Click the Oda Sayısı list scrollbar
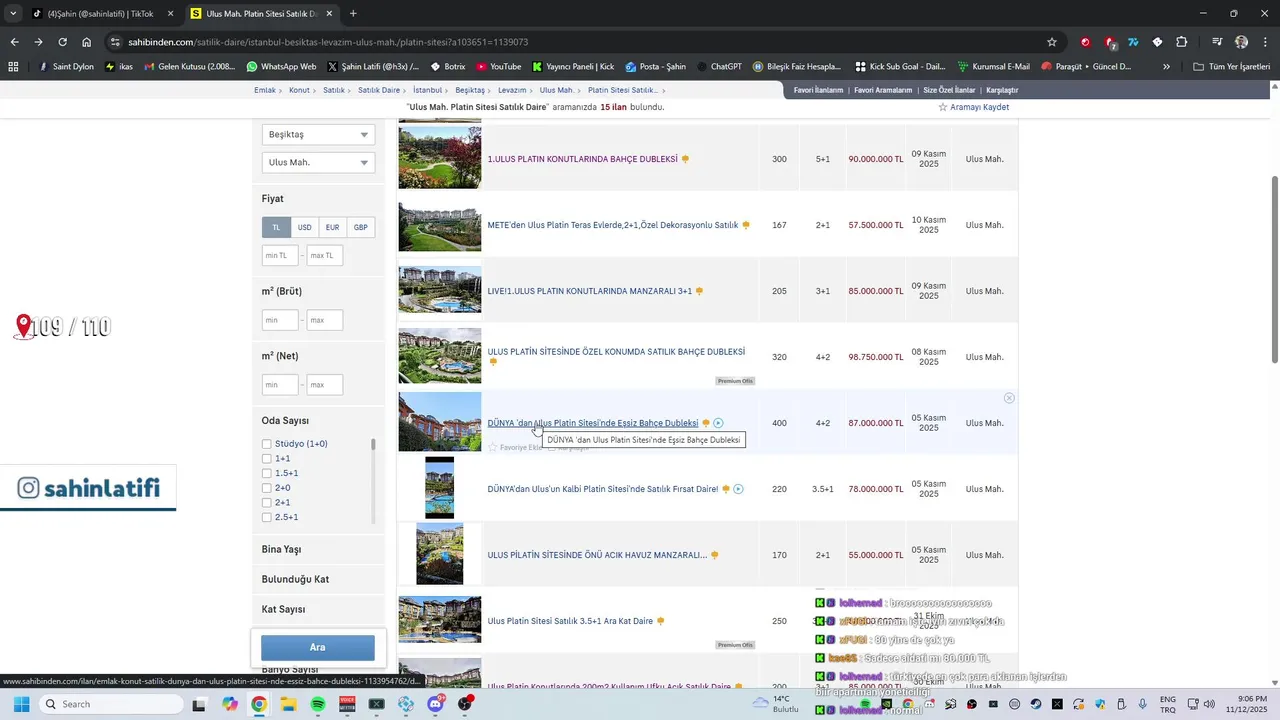This screenshot has height=720, width=1280. click(374, 445)
